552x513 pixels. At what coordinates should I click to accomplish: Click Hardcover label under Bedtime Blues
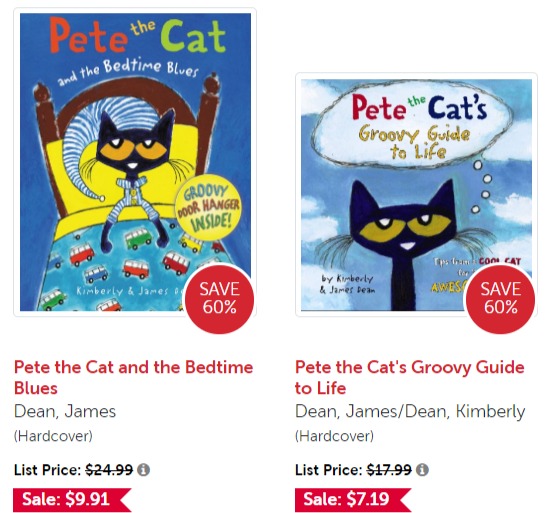[53, 436]
